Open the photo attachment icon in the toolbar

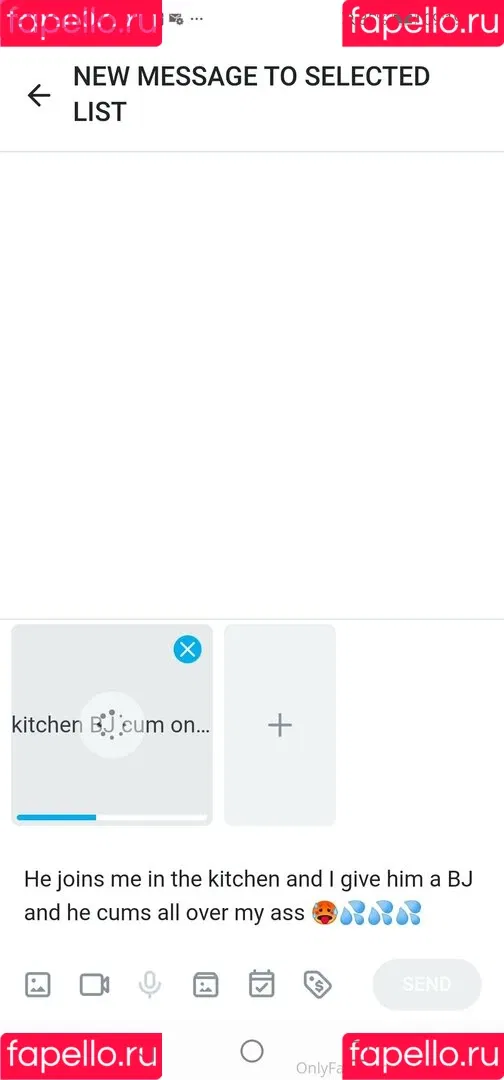point(37,984)
